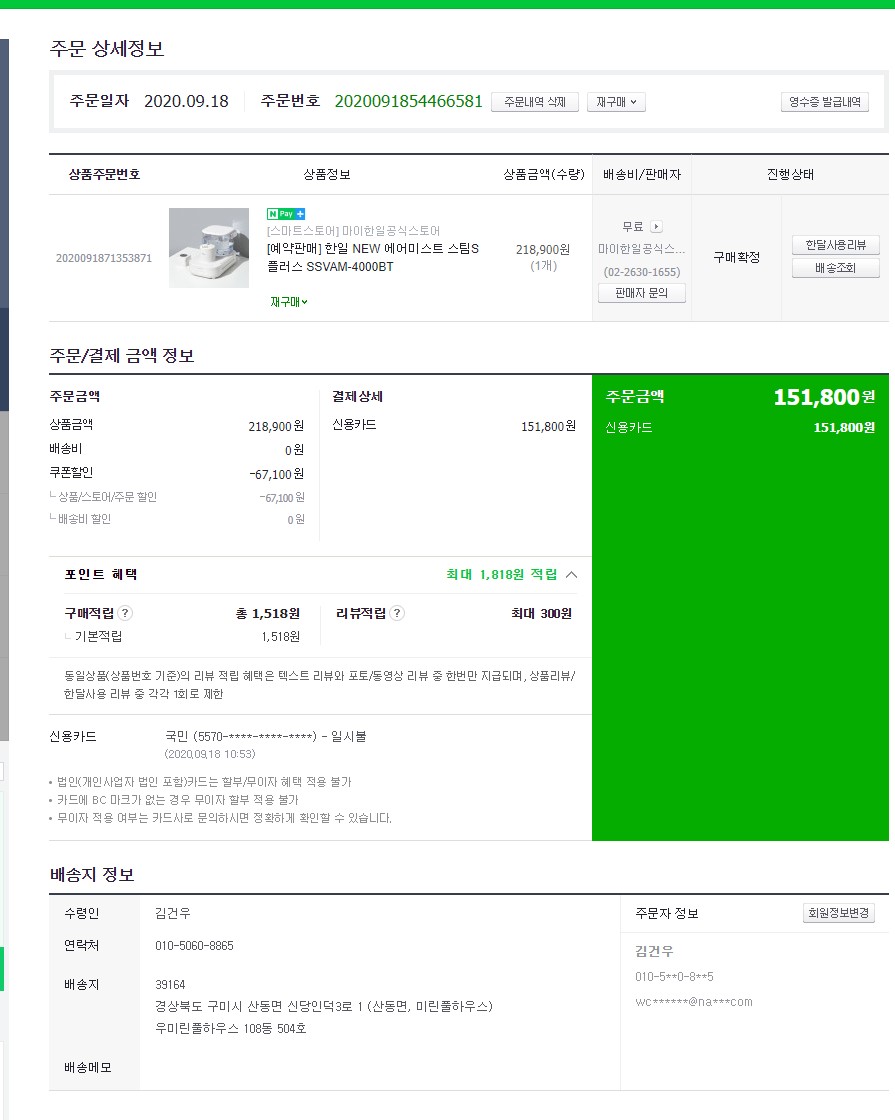The image size is (895, 1120).
Task: Click the 최대 1,818원 적립 text
Action: click(501, 574)
